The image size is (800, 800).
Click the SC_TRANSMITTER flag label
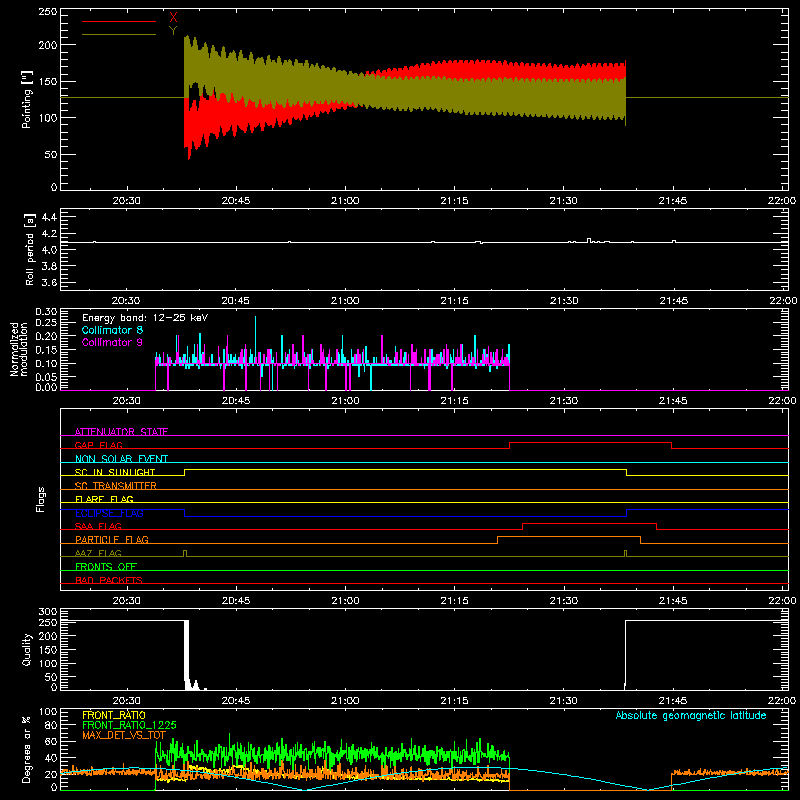(x=115, y=486)
